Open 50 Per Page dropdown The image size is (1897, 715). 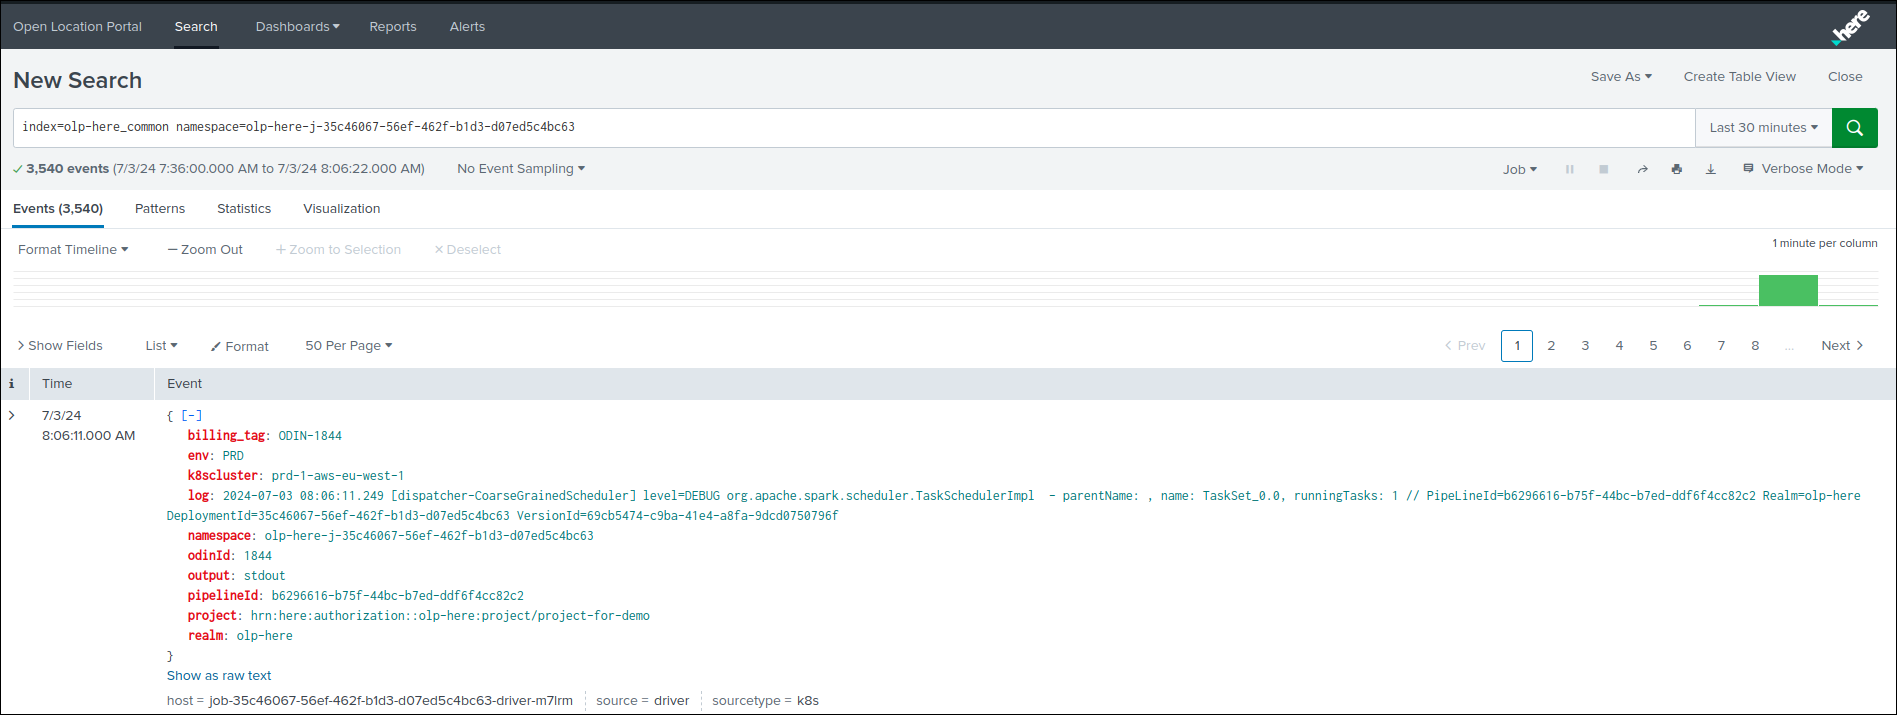click(348, 346)
